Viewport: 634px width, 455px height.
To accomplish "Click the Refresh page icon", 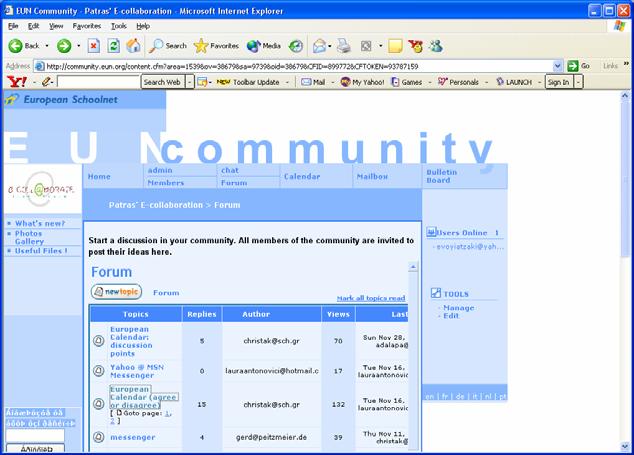I will click(114, 46).
